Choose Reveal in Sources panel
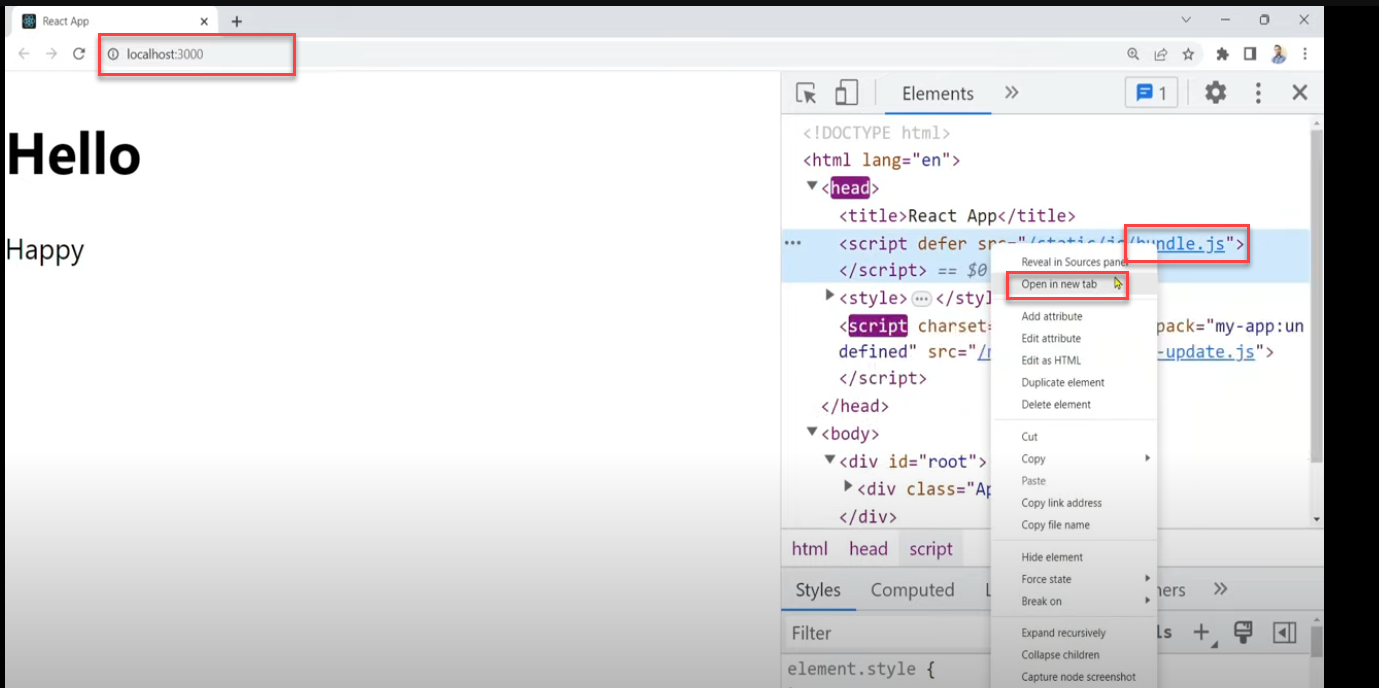The height and width of the screenshot is (688, 1379). pos(1075,262)
